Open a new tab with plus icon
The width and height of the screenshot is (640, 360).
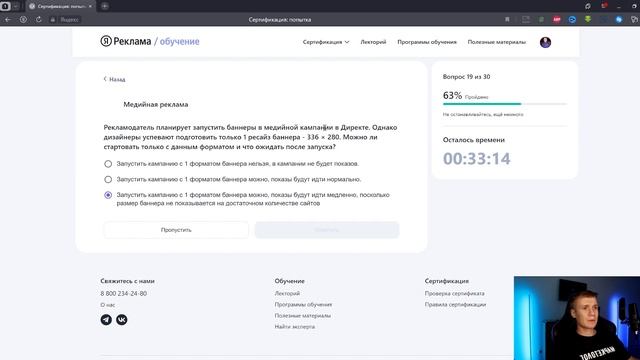[x=104, y=6]
